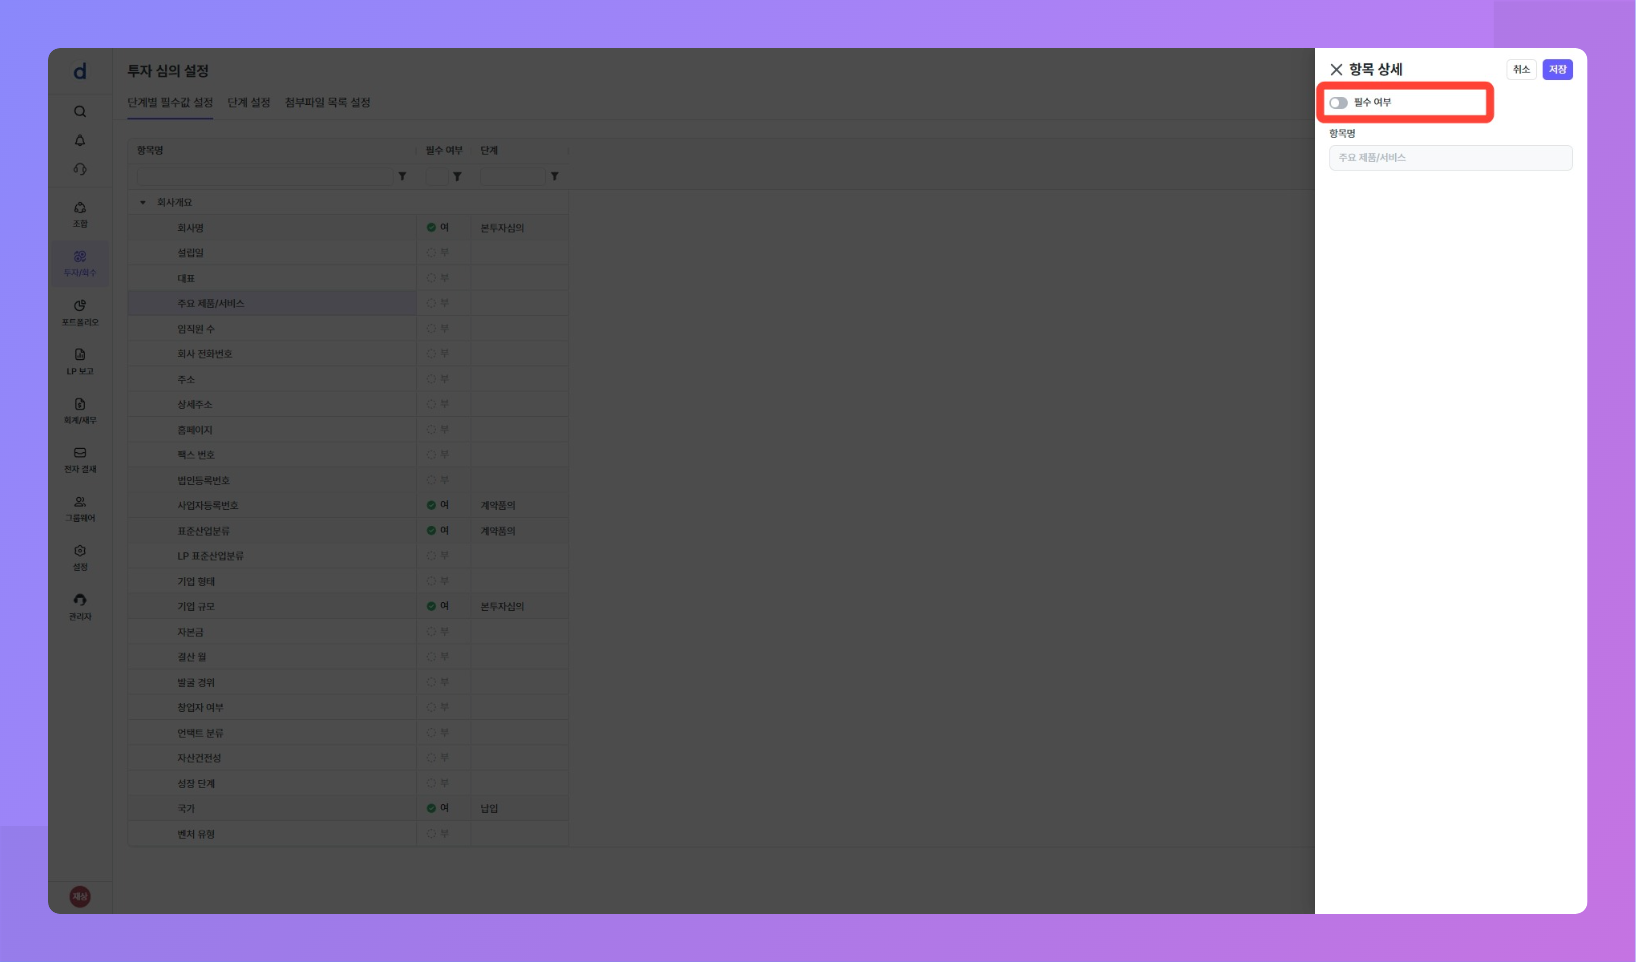Open 회계/세무 in the sidebar
This screenshot has width=1636, height=962.
pyautogui.click(x=80, y=410)
